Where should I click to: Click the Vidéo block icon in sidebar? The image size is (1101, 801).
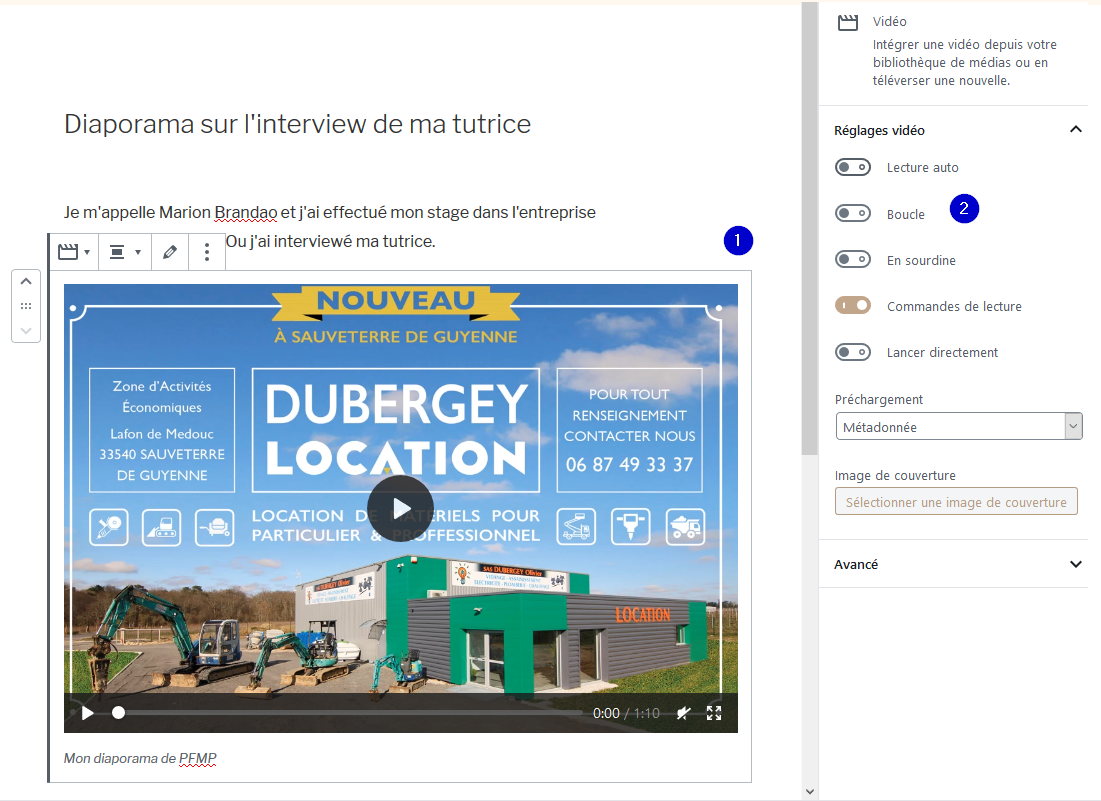[x=848, y=22]
